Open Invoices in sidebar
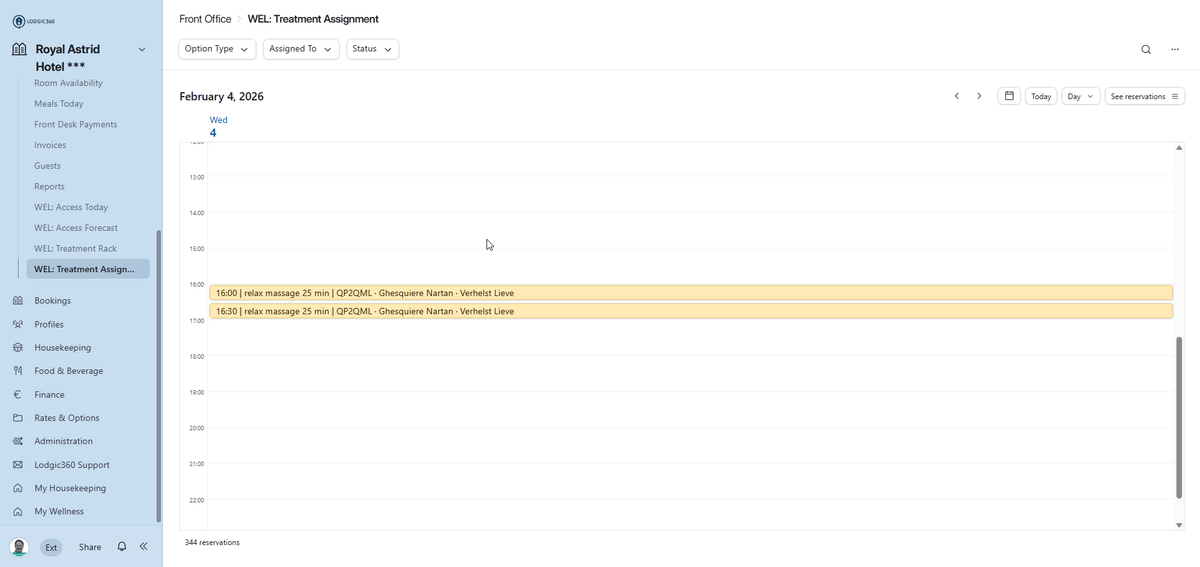Screen dimensions: 1200x567 click(50, 145)
